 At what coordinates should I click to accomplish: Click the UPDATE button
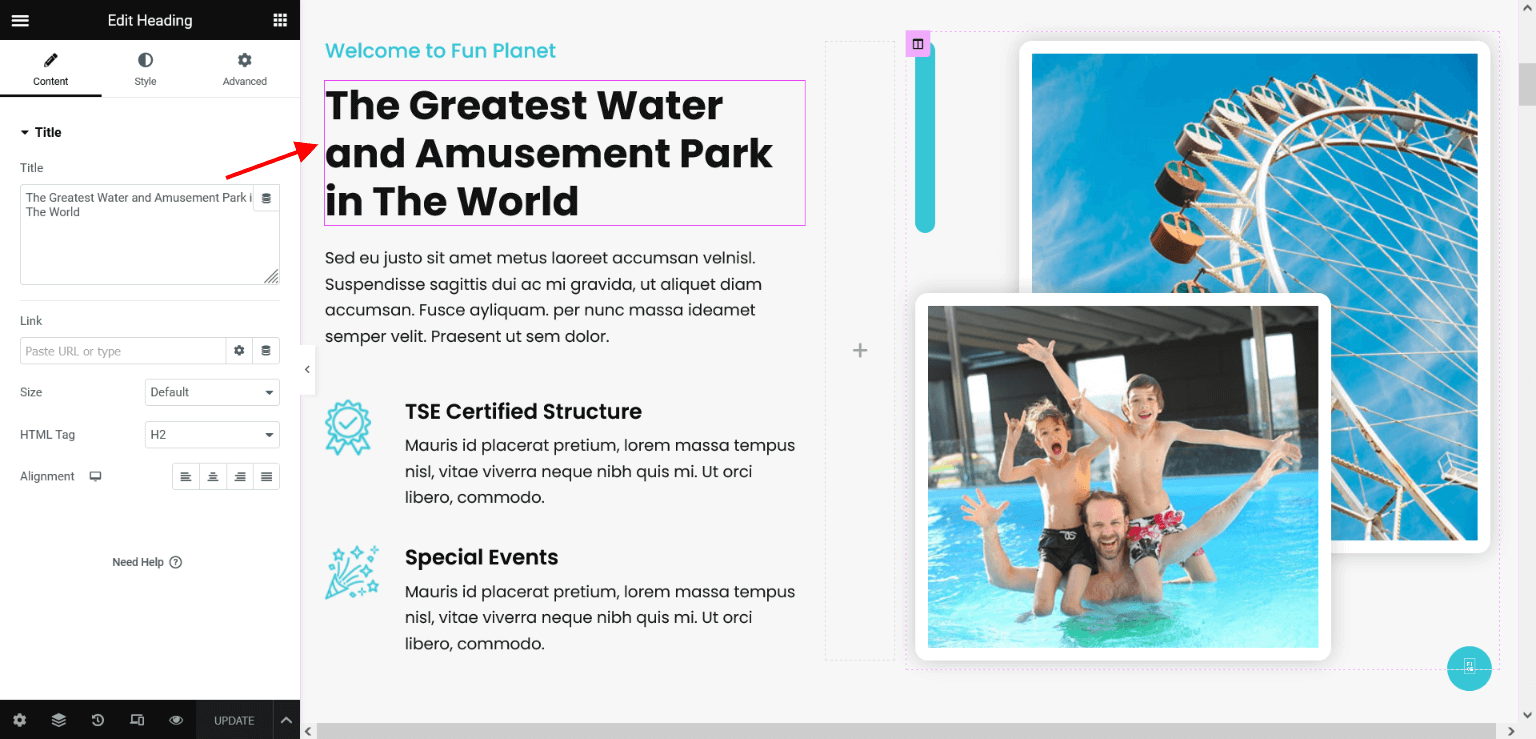tap(234, 720)
